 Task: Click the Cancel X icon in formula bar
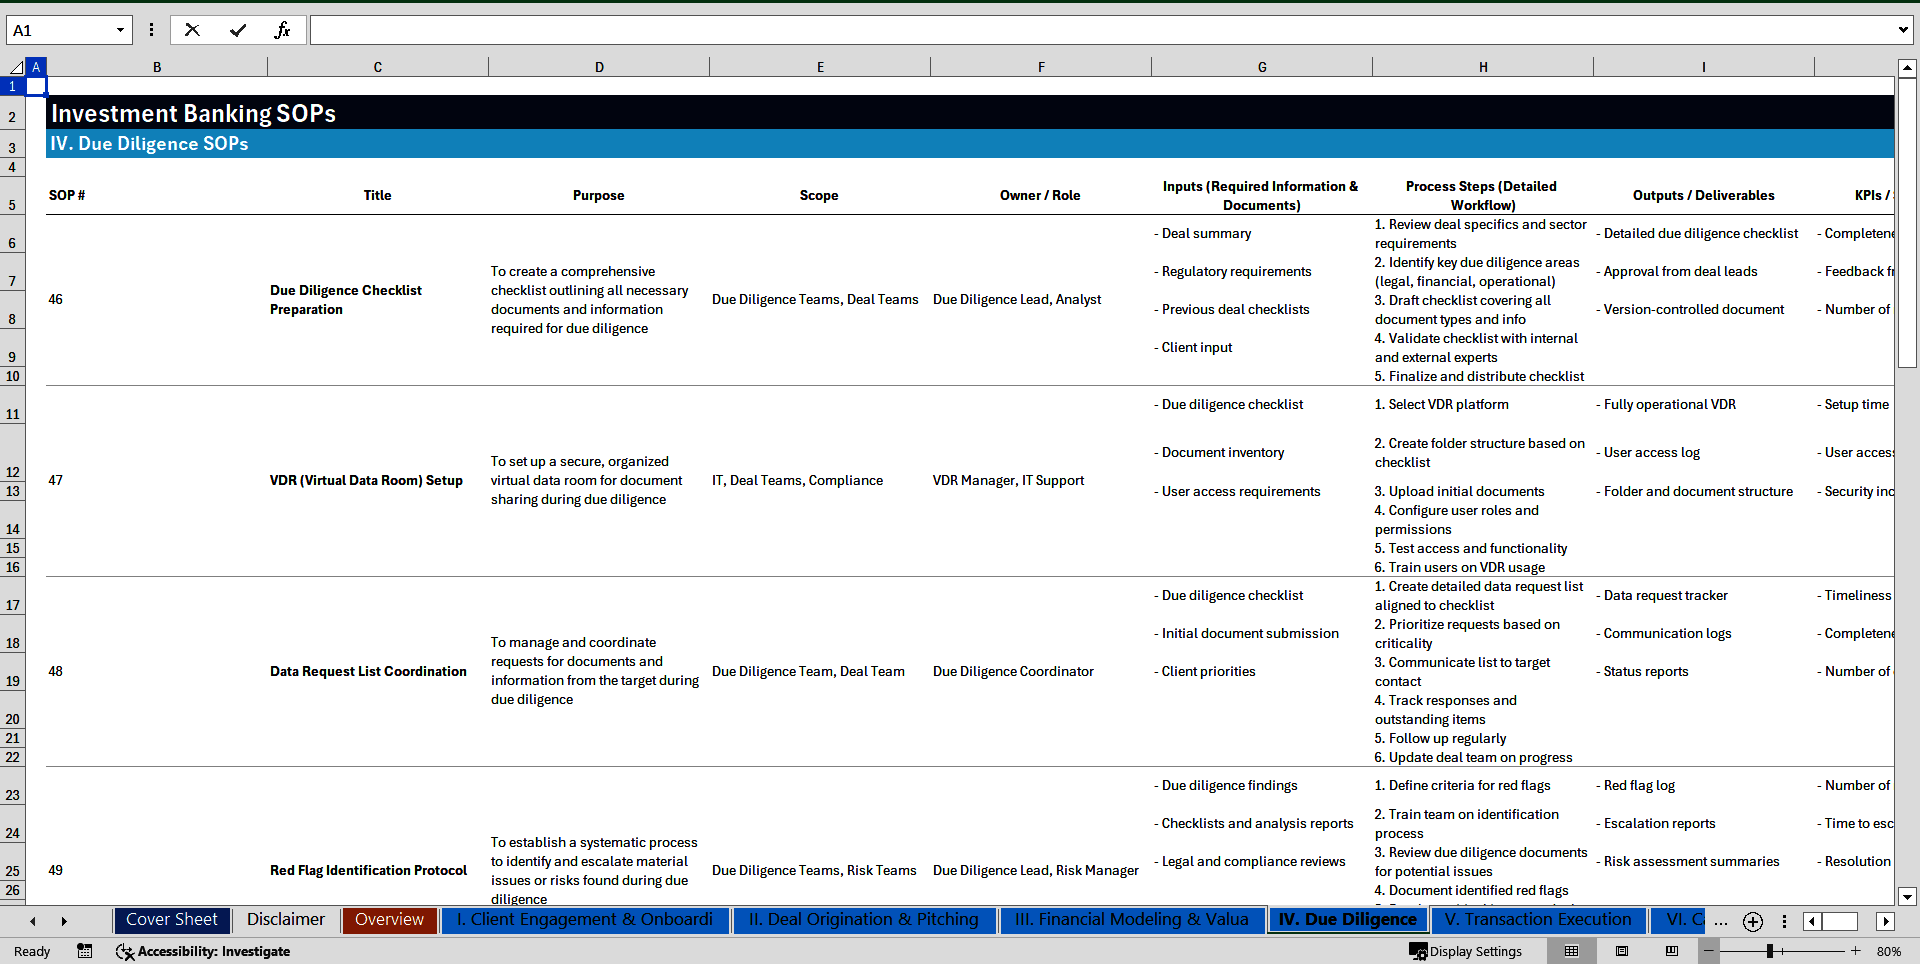click(192, 30)
